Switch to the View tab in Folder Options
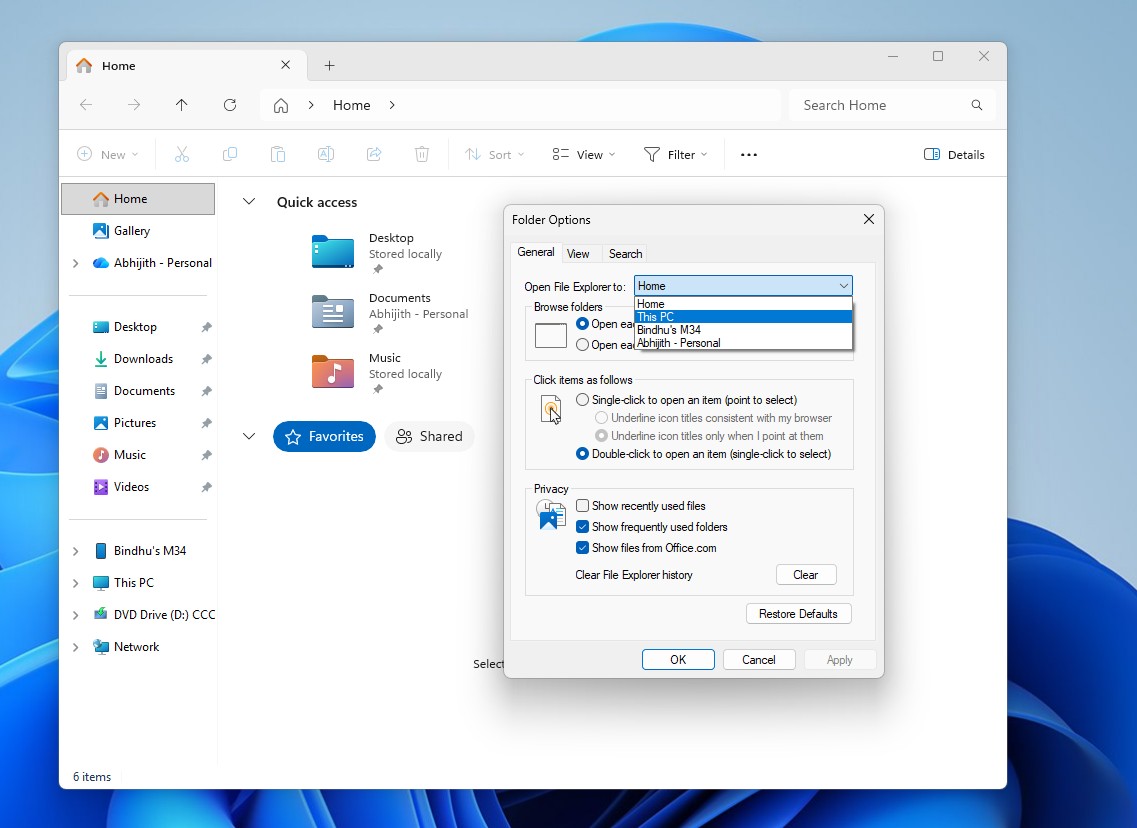 (578, 254)
